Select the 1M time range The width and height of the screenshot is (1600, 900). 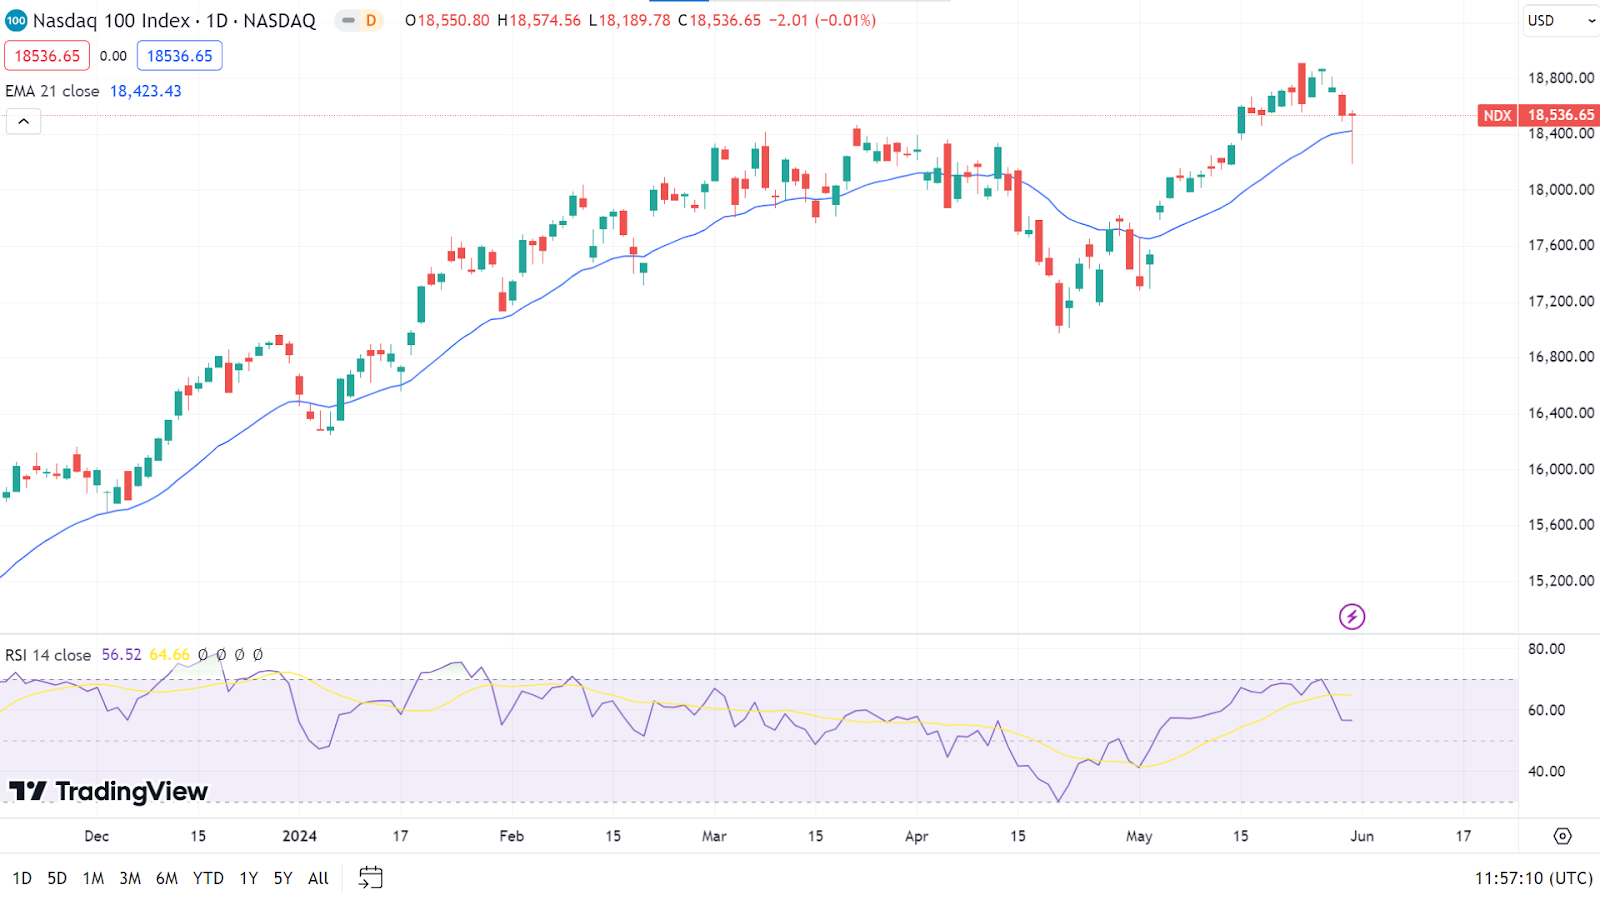[x=93, y=878]
